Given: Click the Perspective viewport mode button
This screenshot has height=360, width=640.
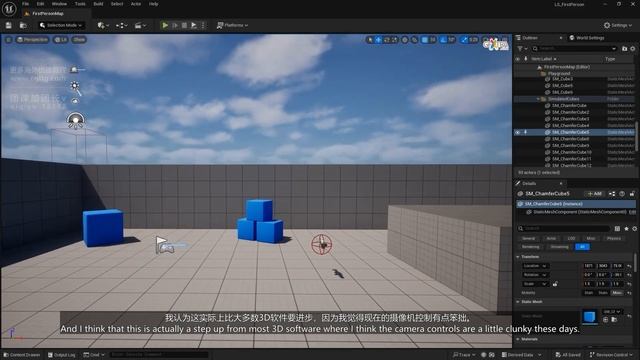Looking at the screenshot, I should [x=33, y=40].
